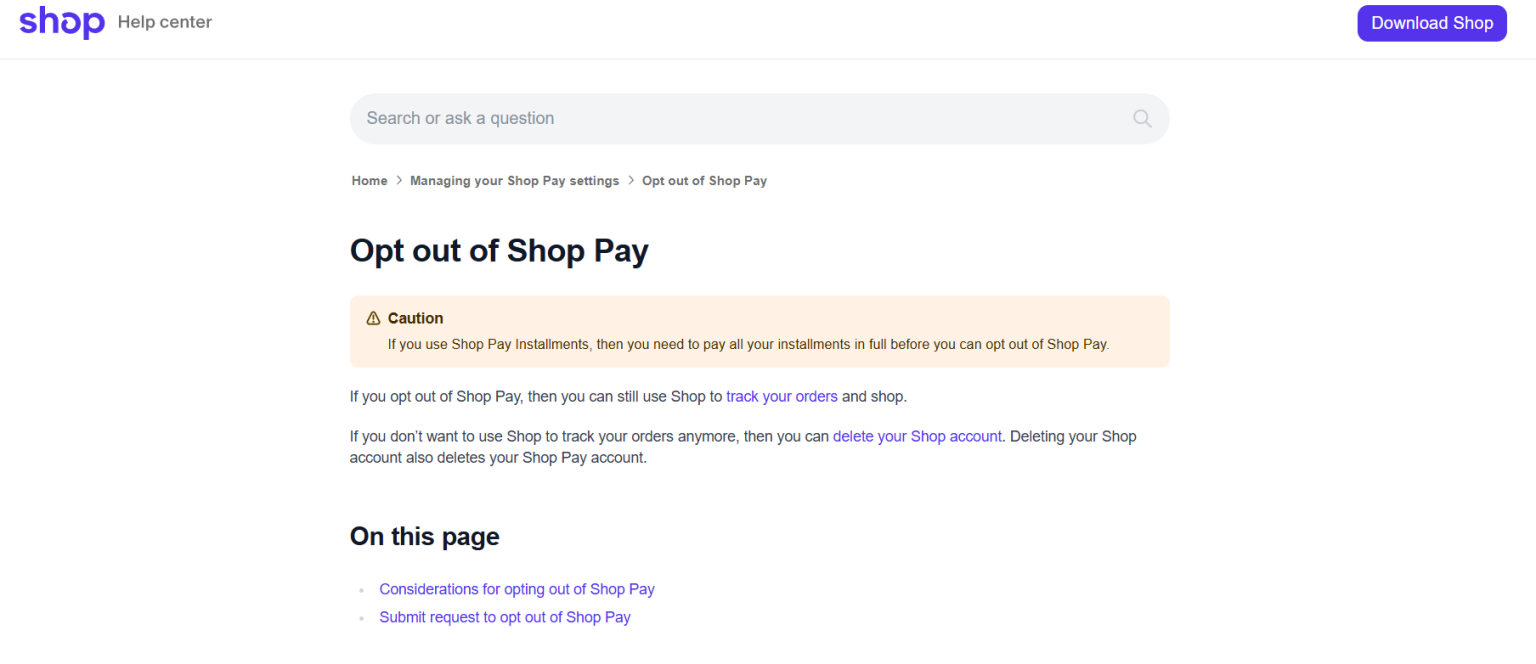
Task: Click the Caution banner title text
Action: pyautogui.click(x=416, y=318)
